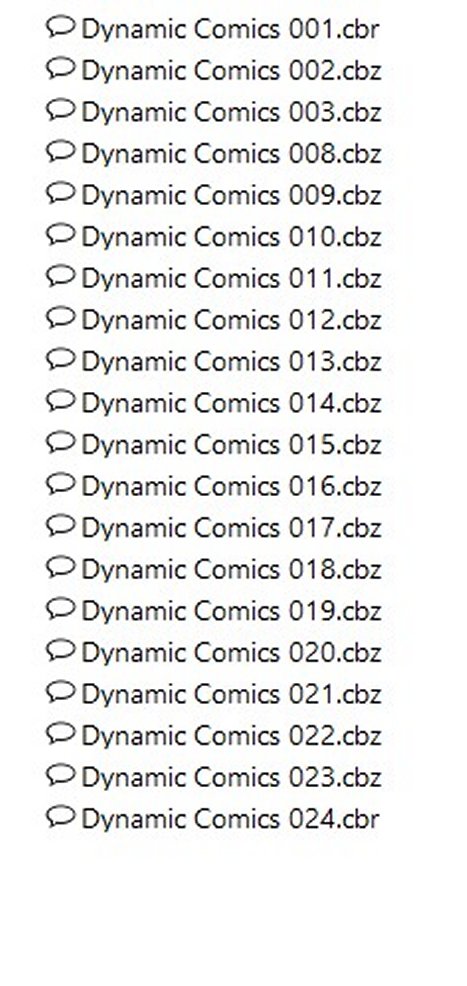Click the speech bubble icon for Dynamic Comics 009.cbz
Screen dimensions: 467x986
[x=61, y=193]
